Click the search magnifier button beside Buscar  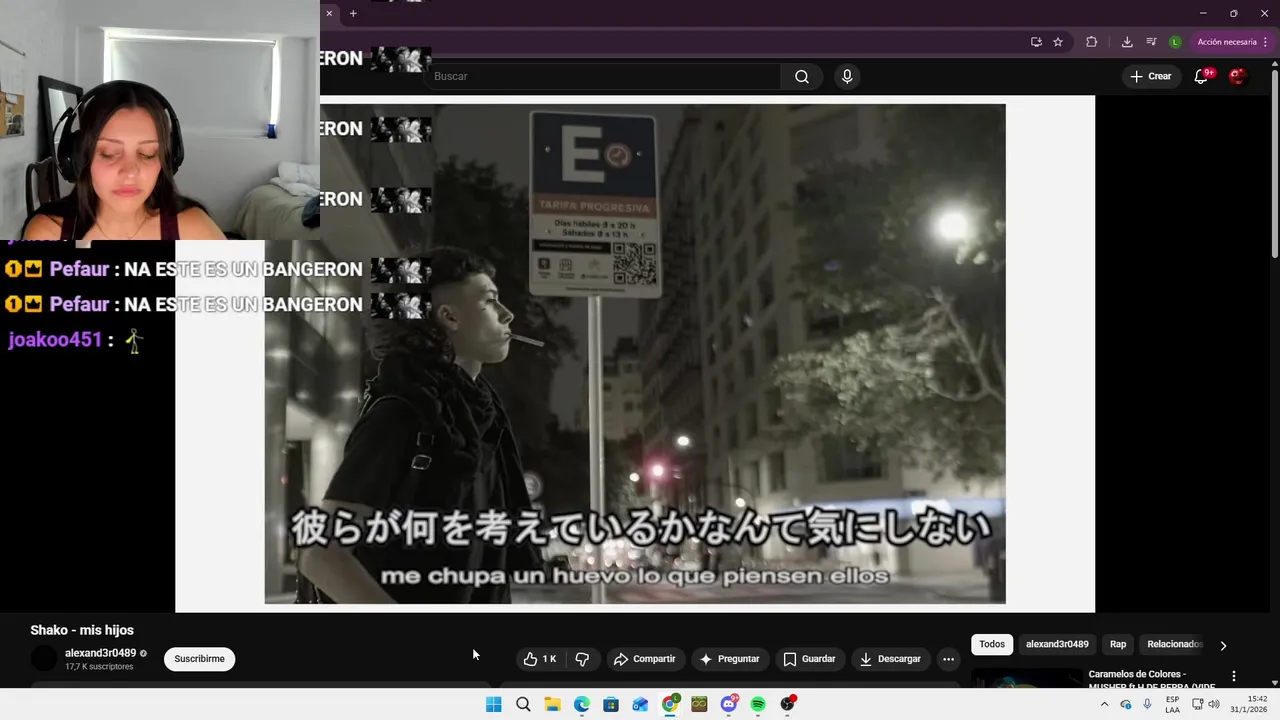(801, 77)
